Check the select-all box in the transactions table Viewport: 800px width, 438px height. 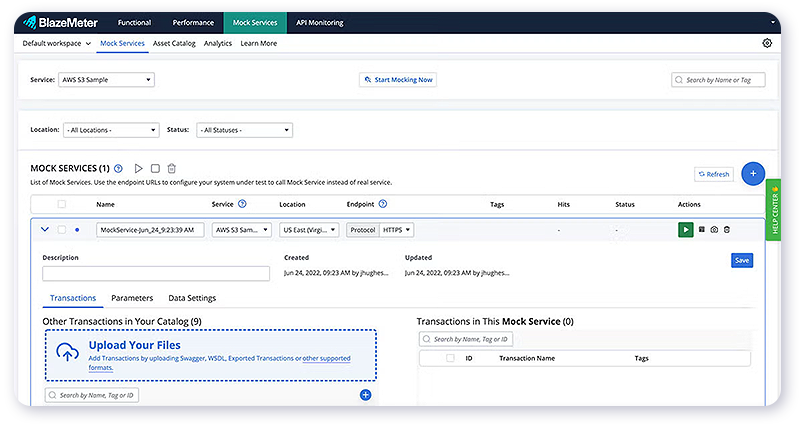click(x=450, y=357)
